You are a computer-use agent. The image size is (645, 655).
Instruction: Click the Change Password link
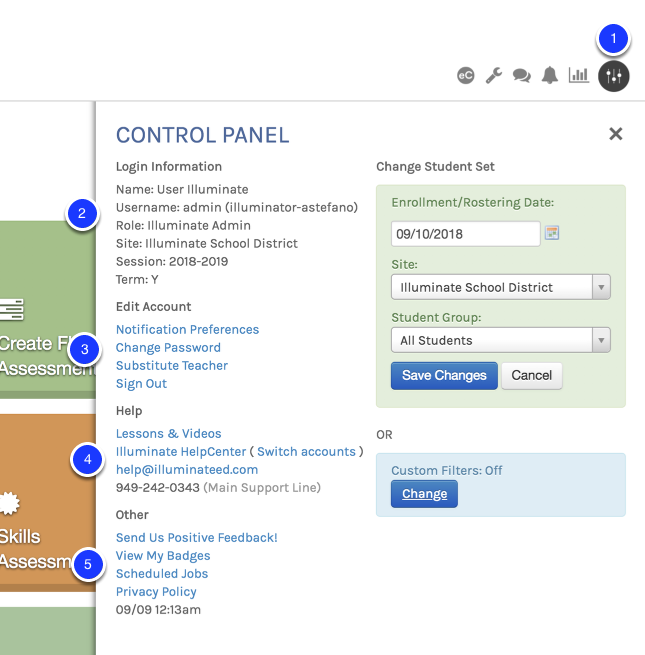(x=168, y=348)
